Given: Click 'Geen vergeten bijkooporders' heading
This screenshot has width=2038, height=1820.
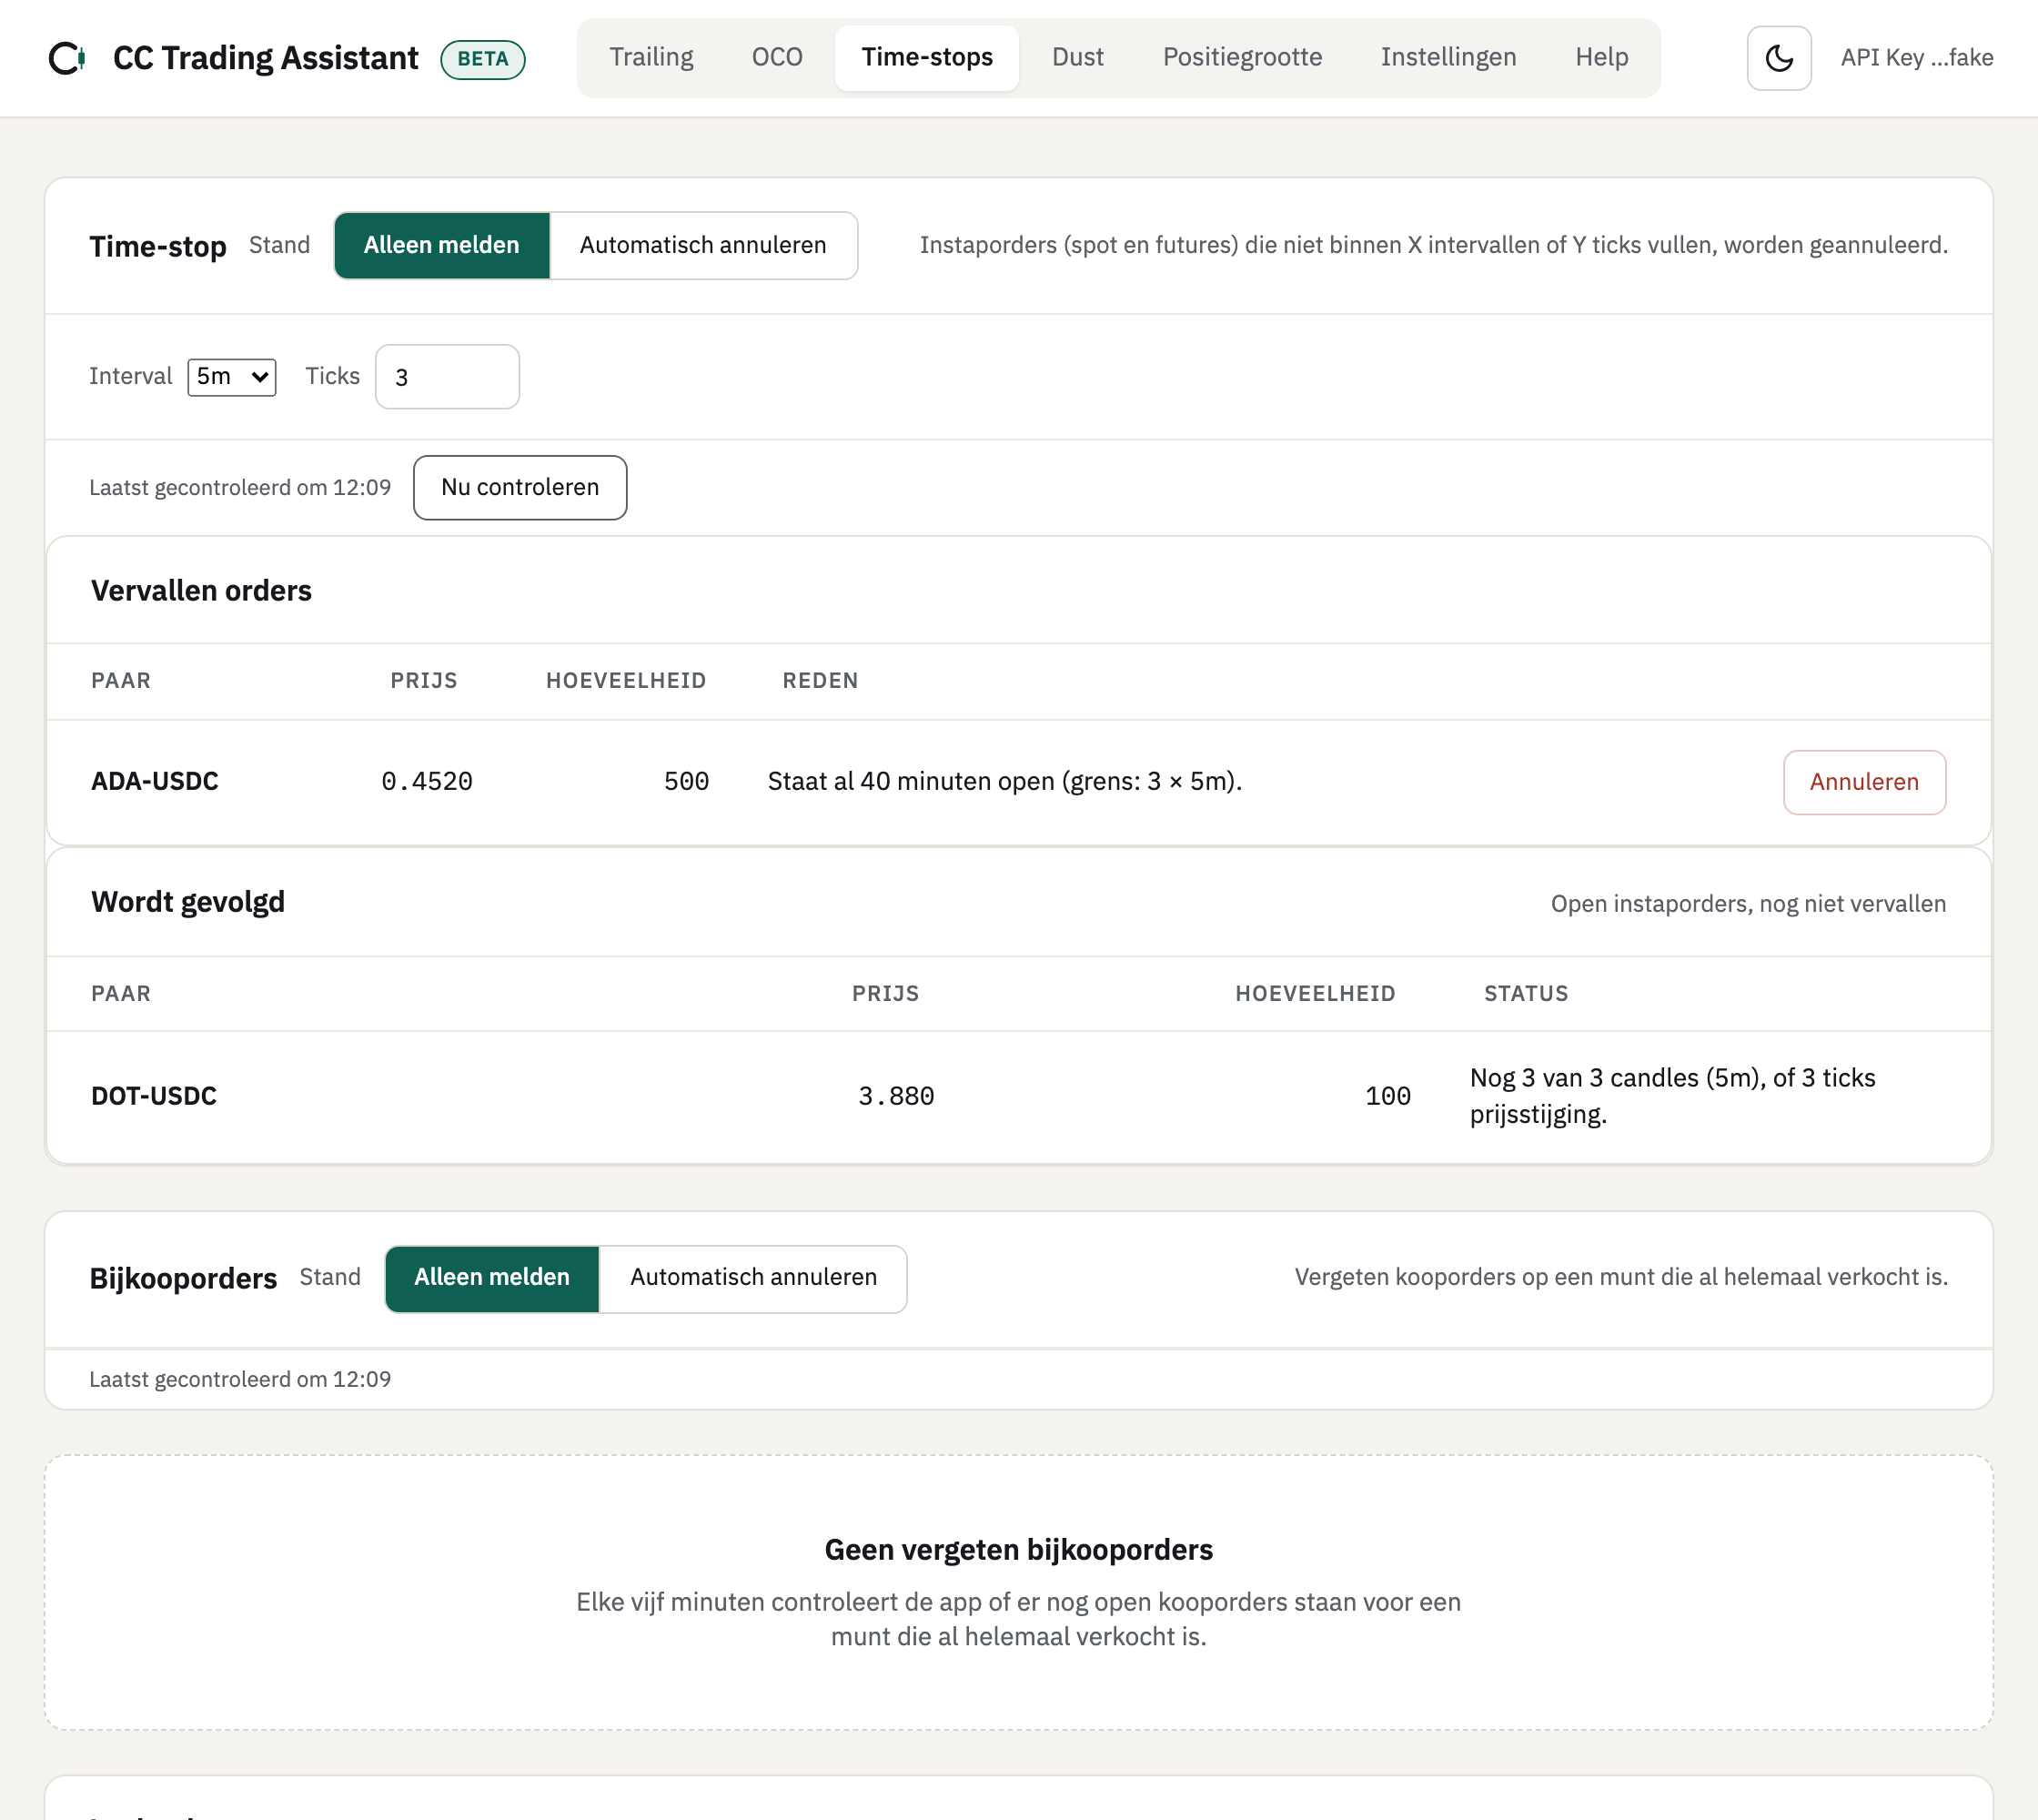Looking at the screenshot, I should [x=1018, y=1549].
